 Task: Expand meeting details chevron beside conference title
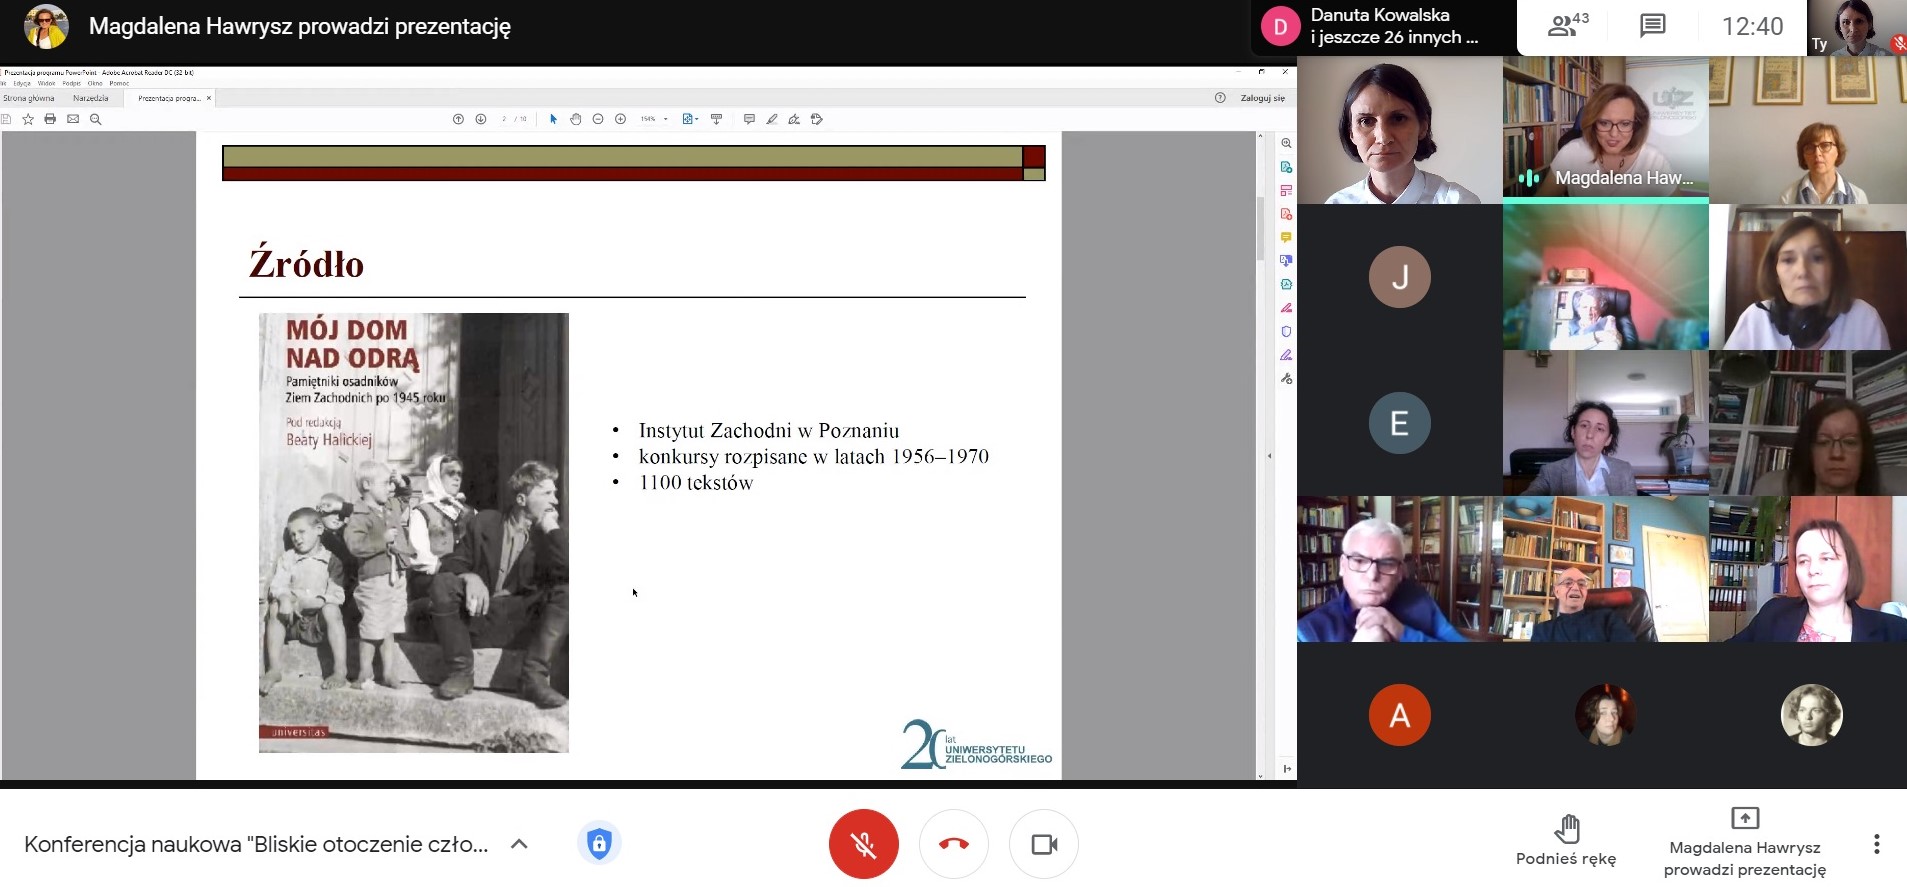tap(519, 844)
